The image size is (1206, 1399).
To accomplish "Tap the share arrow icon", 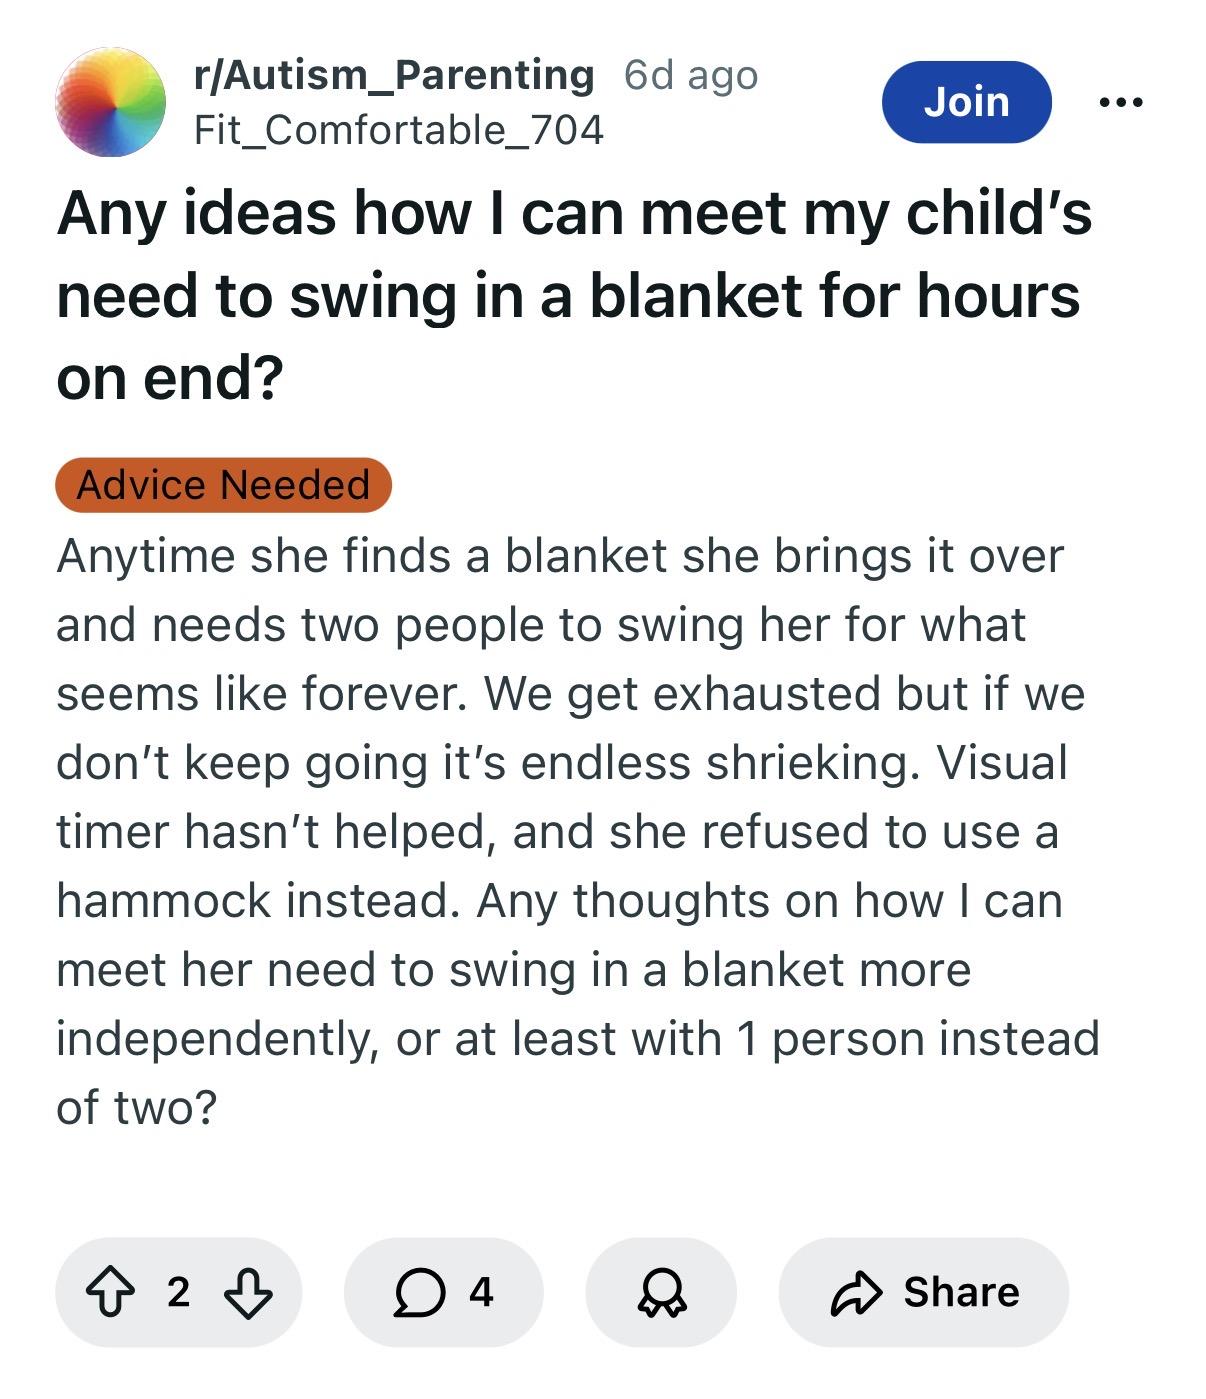I will 858,1292.
